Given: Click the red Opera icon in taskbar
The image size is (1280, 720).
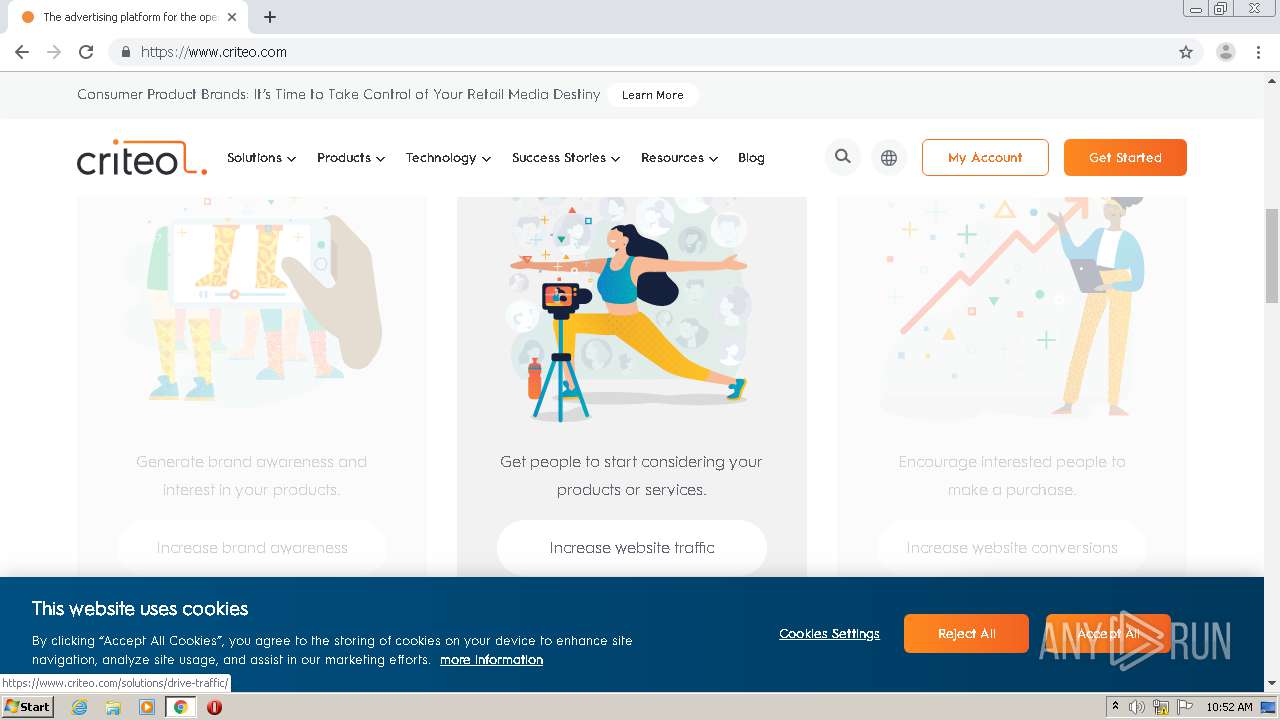Looking at the screenshot, I should tap(214, 707).
